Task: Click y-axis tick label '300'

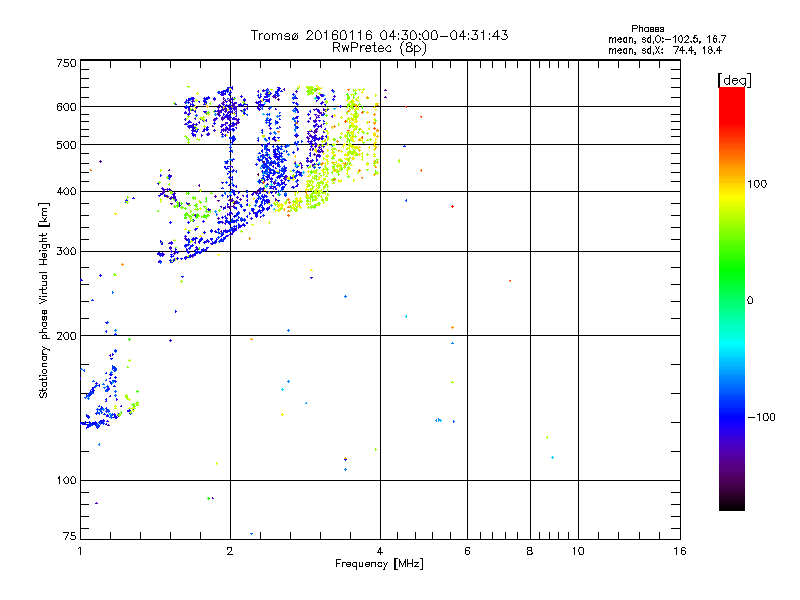Action: 66,252
